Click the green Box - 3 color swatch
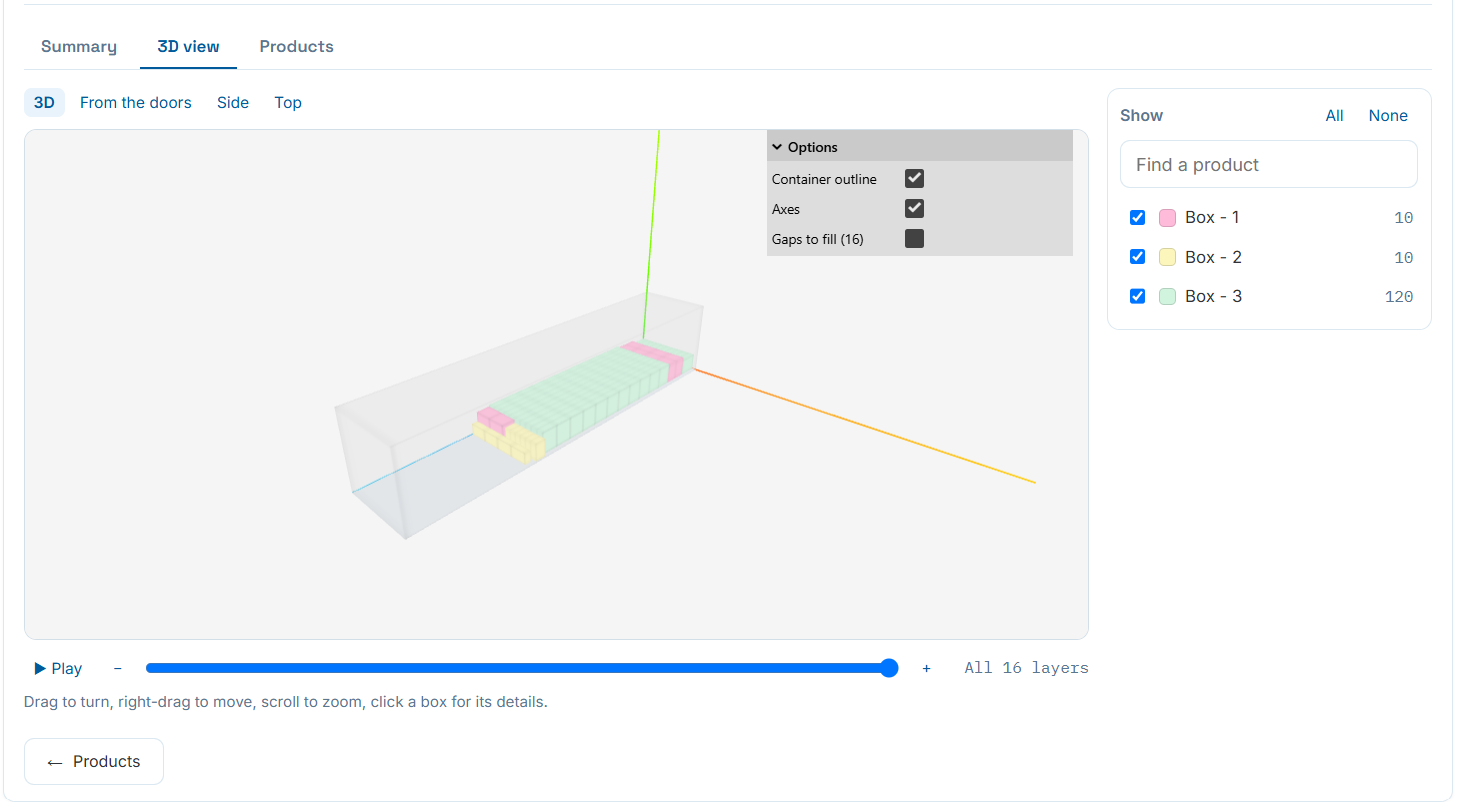Image resolution: width=1458 pixels, height=802 pixels. click(x=1167, y=296)
